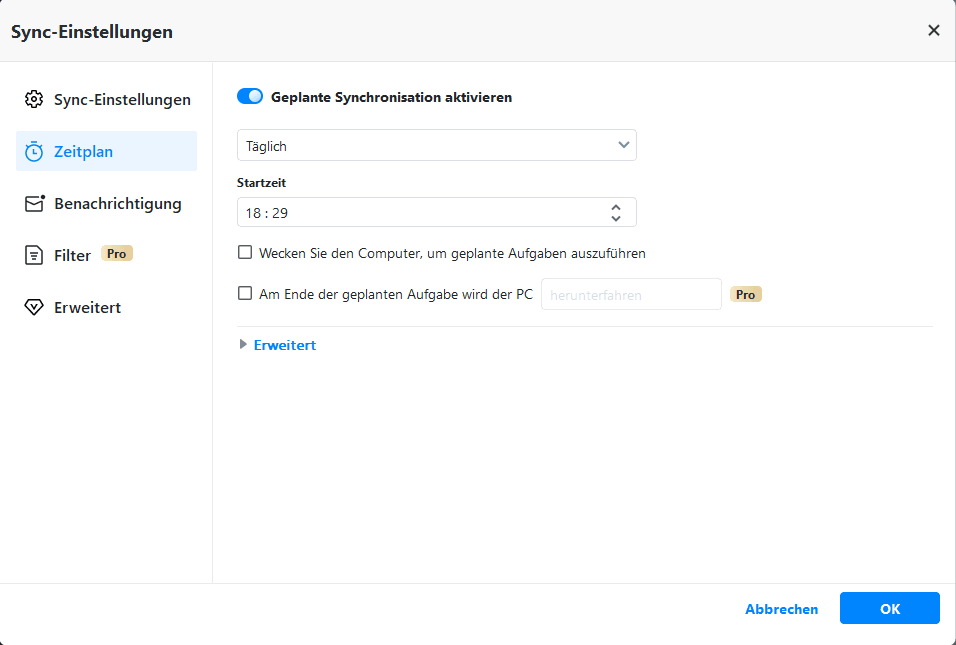
Task: Click the clock icon for Zeitplan
Action: [34, 152]
